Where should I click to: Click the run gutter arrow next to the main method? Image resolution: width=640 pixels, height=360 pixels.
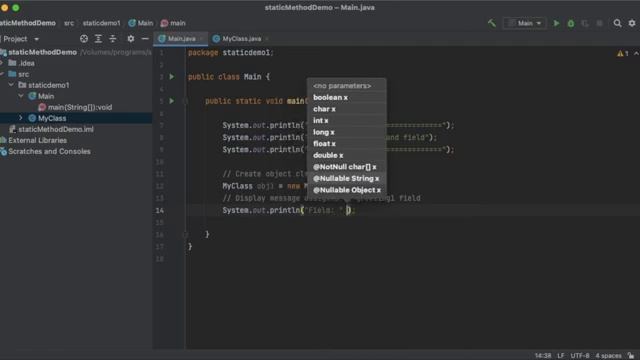click(172, 101)
